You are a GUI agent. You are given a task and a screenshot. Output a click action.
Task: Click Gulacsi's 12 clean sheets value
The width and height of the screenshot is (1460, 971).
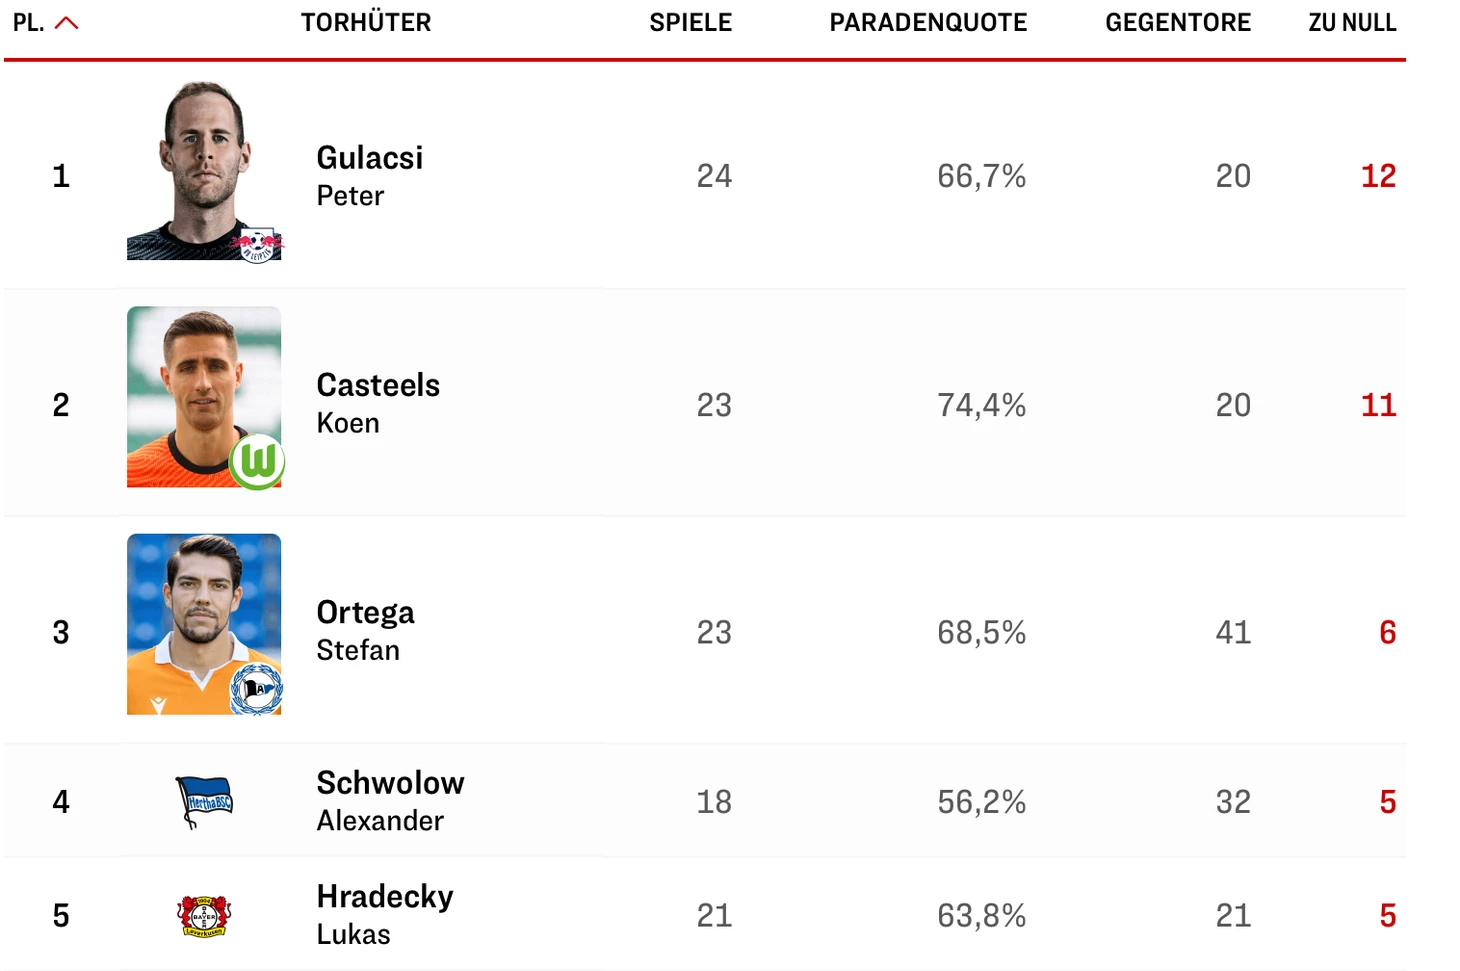click(1377, 176)
